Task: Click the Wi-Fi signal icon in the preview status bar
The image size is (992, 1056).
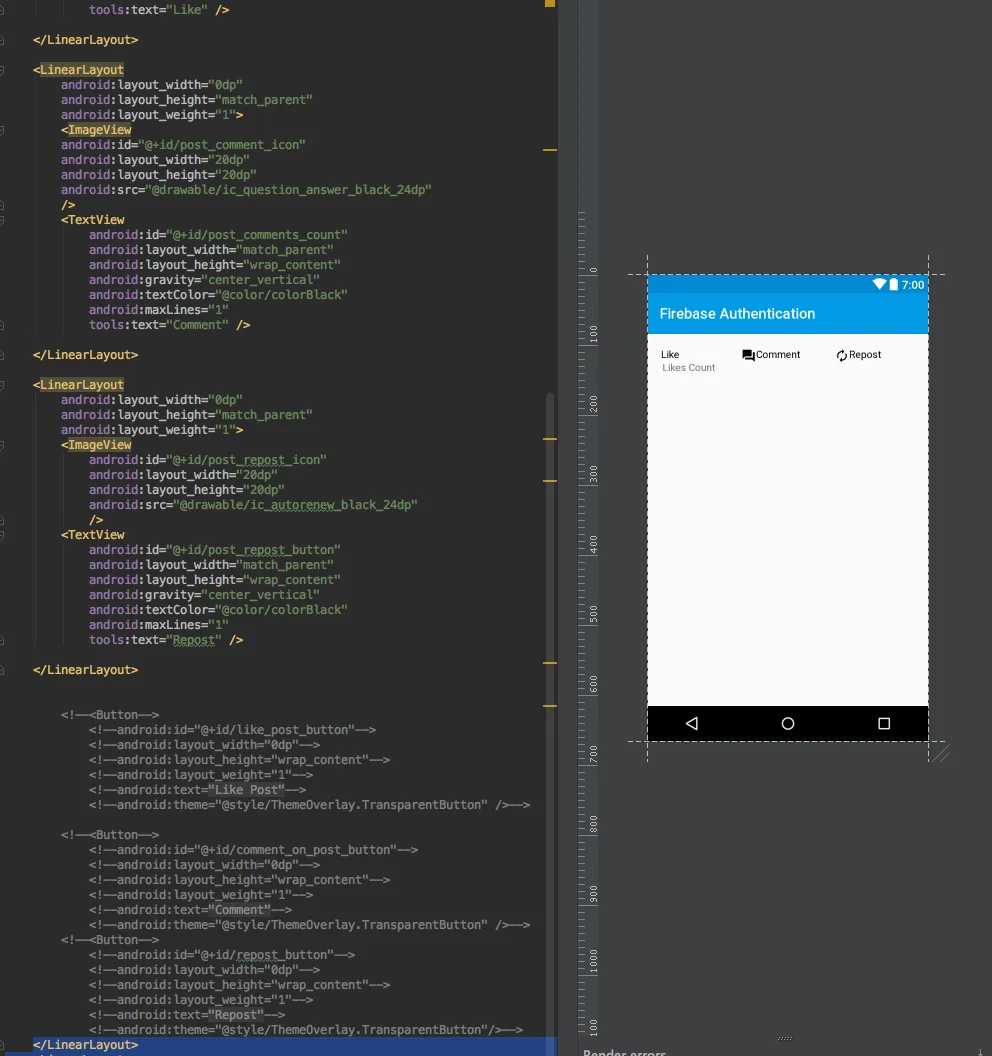Action: [880, 284]
